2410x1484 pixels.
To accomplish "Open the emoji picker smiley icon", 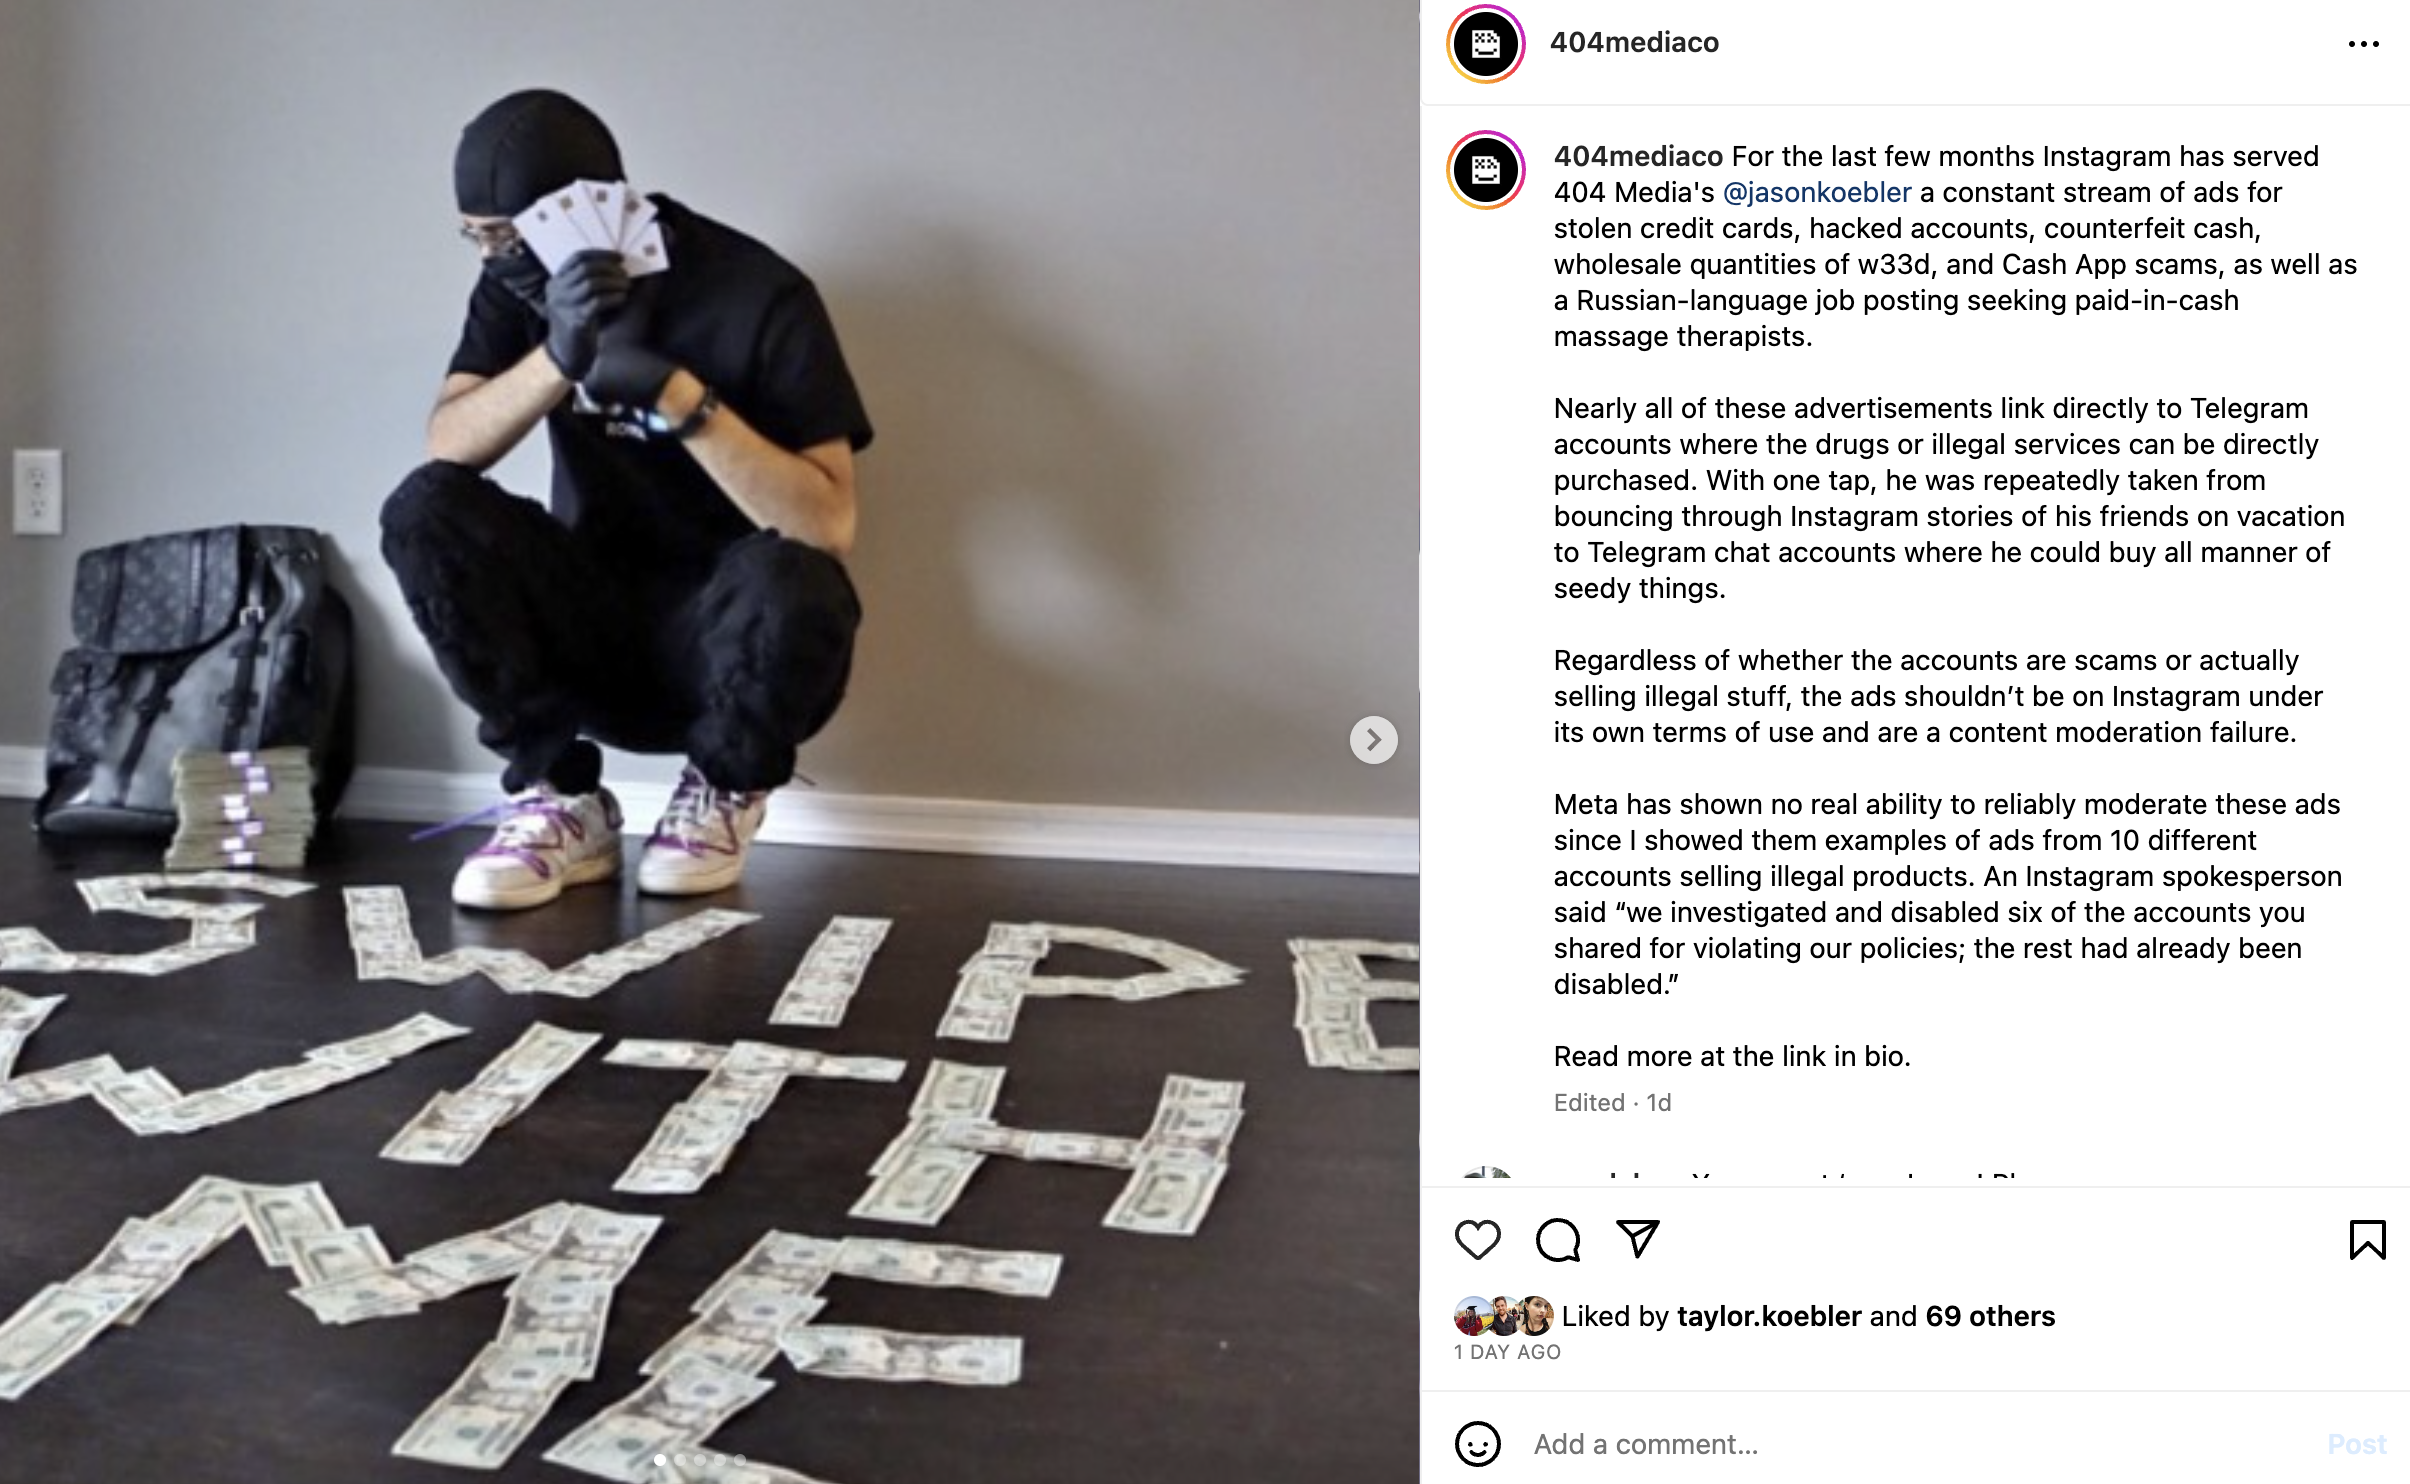I will pyautogui.click(x=1477, y=1444).
